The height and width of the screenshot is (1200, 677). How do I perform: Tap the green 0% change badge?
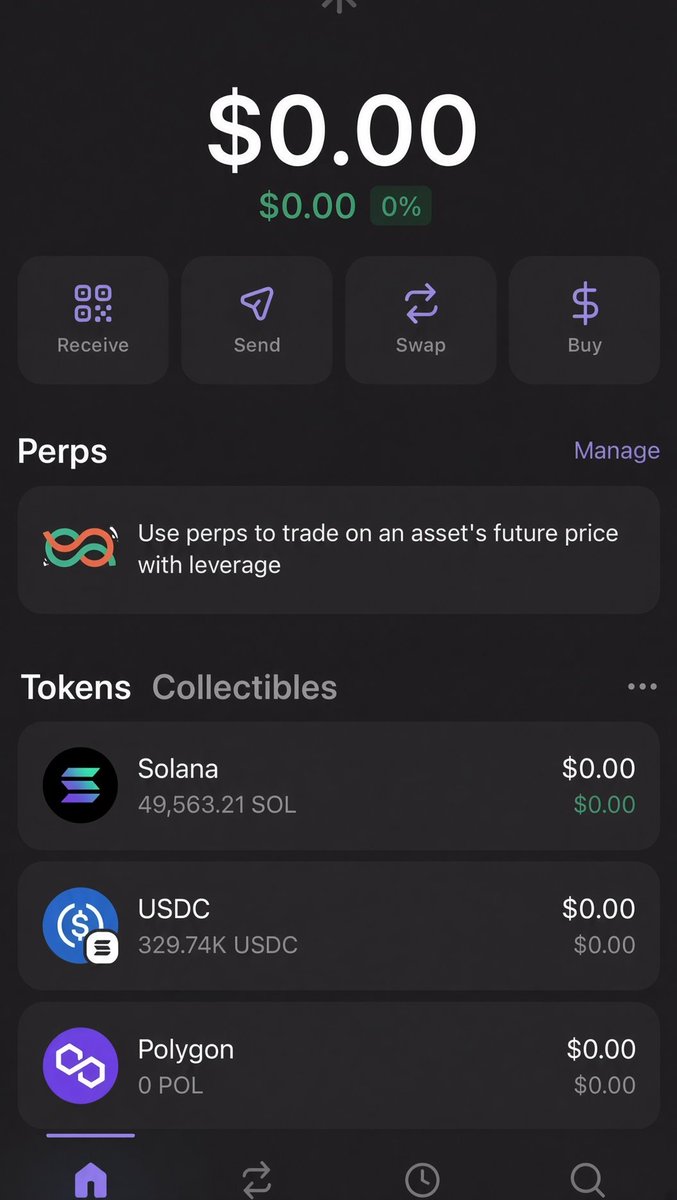tap(401, 206)
